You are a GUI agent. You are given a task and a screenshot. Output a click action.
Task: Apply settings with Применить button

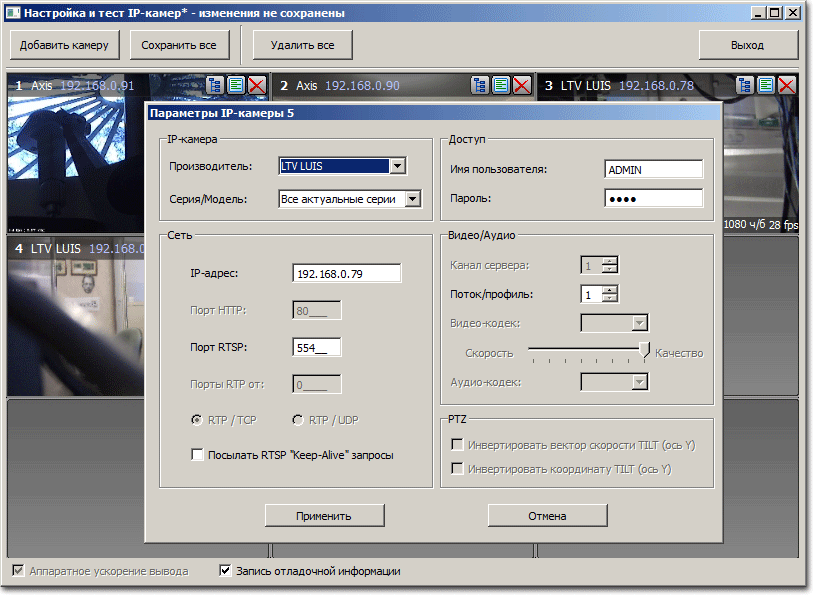coord(324,515)
